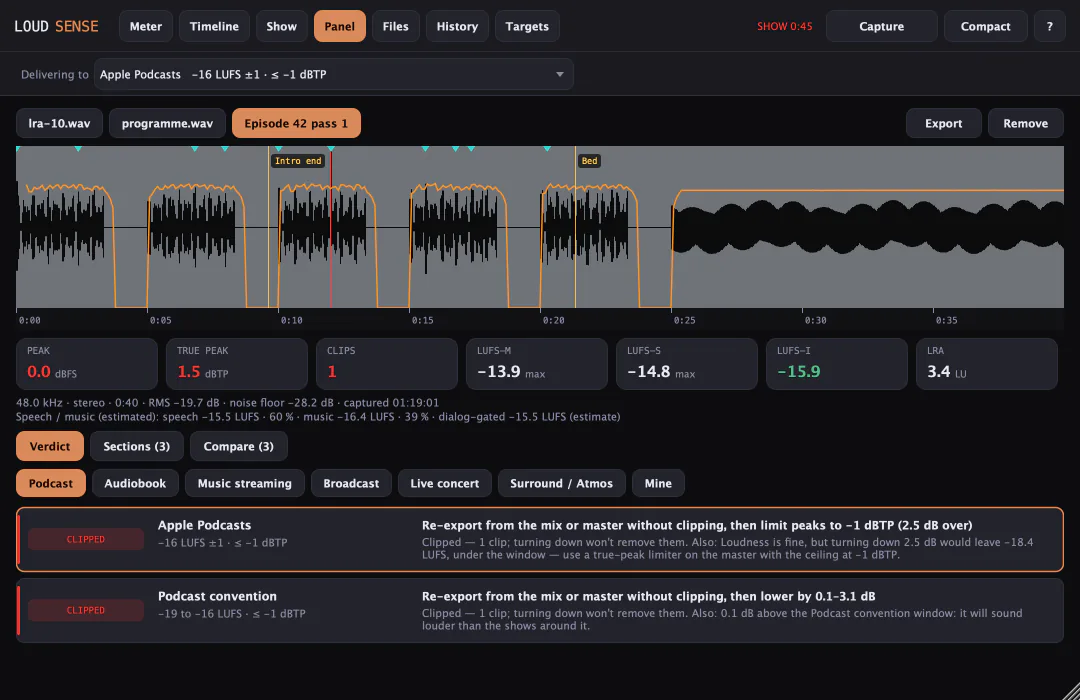Screen dimensions: 1080x700
Task: Click the 0:35 mark on the time ruler
Action: 946,320
